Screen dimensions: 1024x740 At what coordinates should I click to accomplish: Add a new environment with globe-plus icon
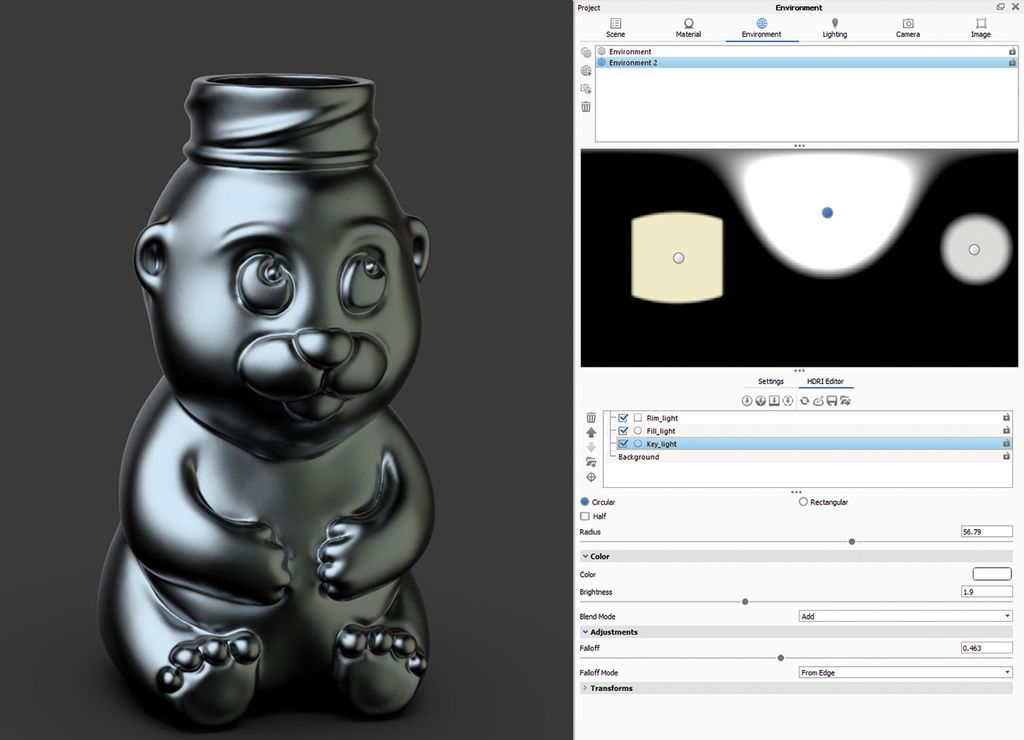[585, 70]
